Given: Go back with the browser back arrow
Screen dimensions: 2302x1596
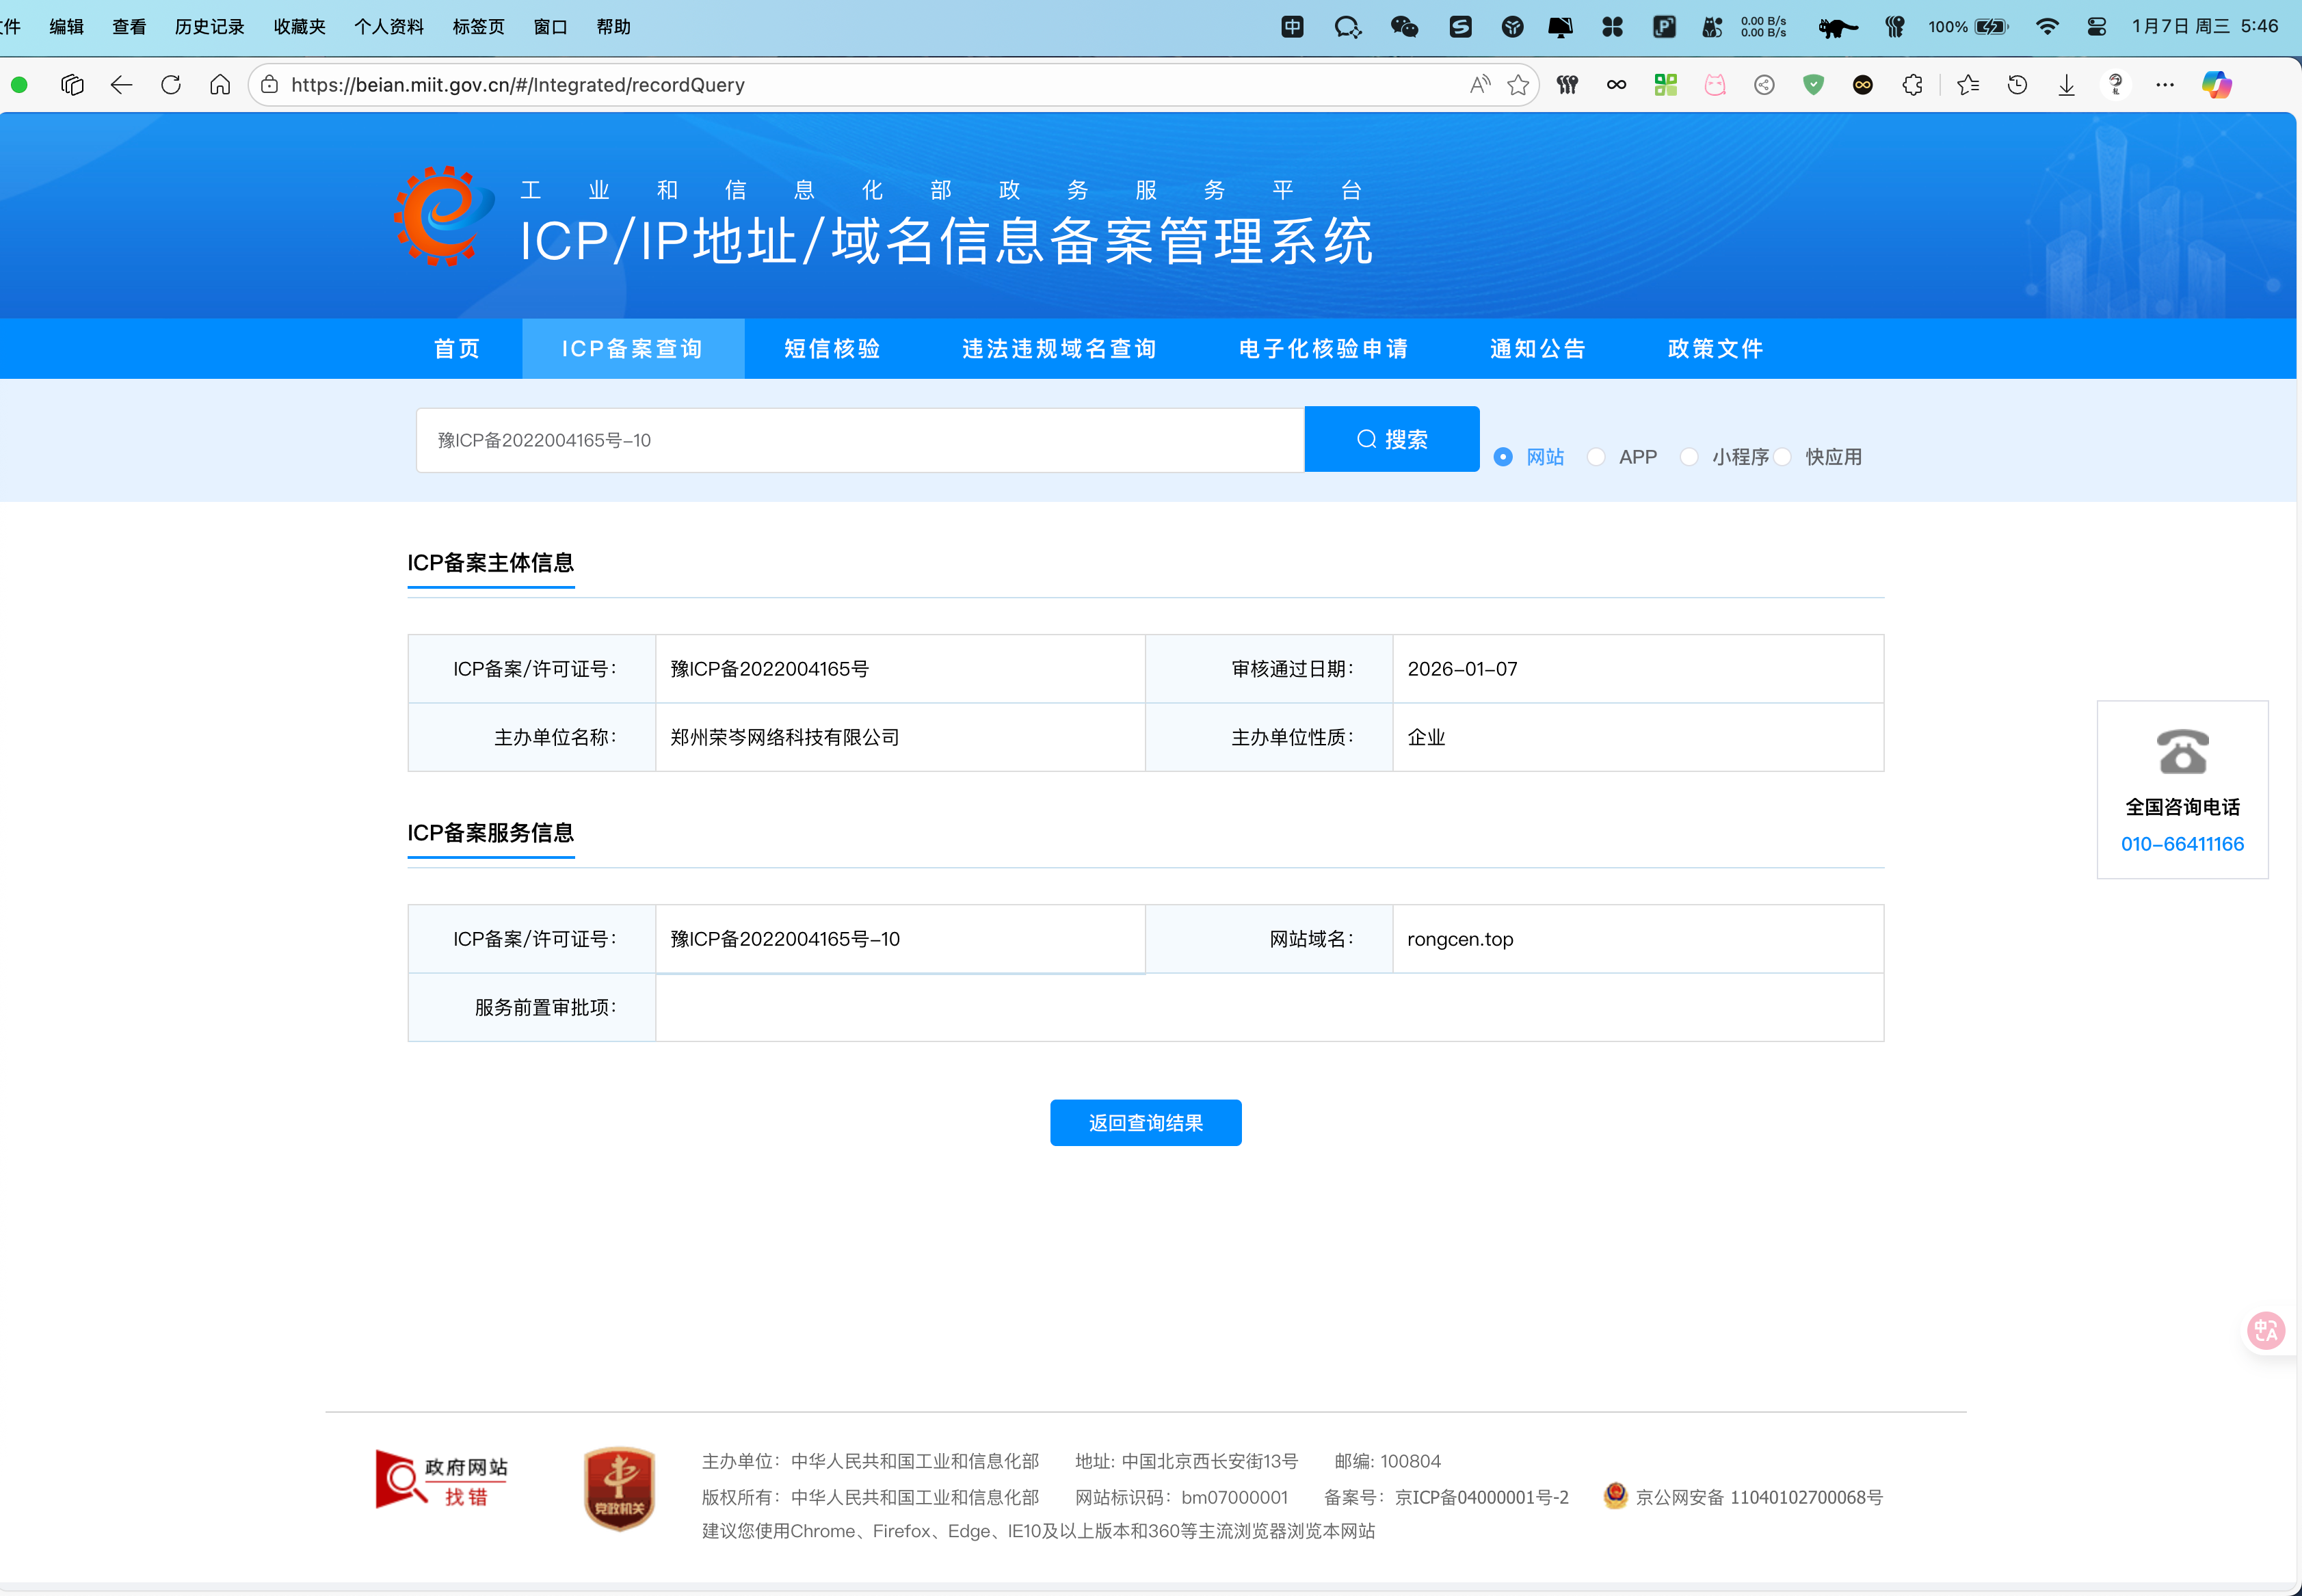Looking at the screenshot, I should (x=121, y=85).
